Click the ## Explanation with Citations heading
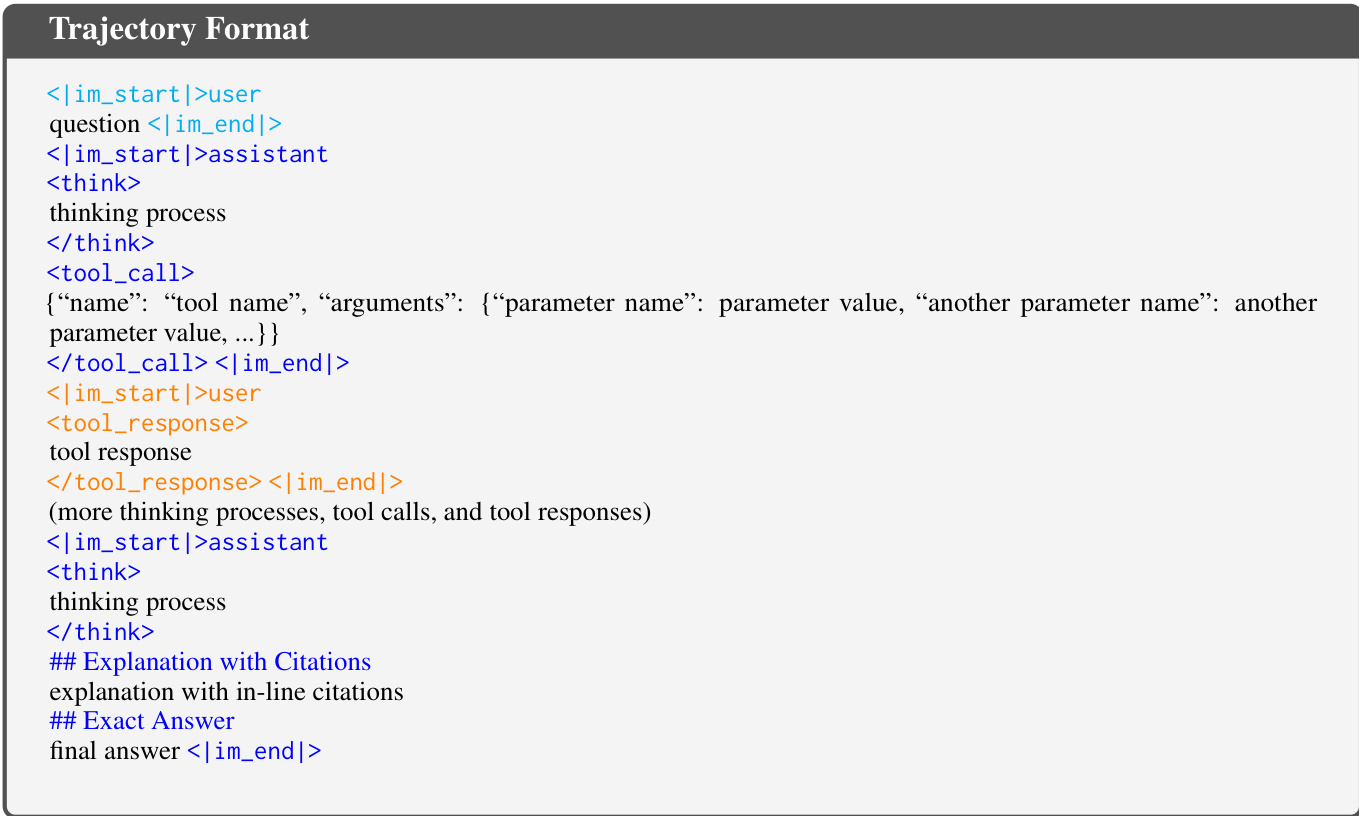Viewport: 1359px width, 816px height. [x=210, y=662]
